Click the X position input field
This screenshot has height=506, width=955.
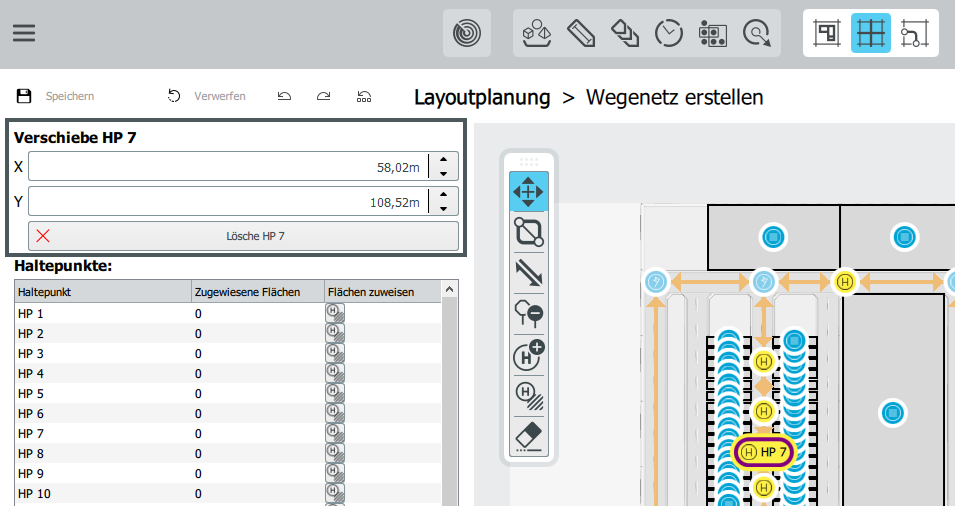pos(228,167)
